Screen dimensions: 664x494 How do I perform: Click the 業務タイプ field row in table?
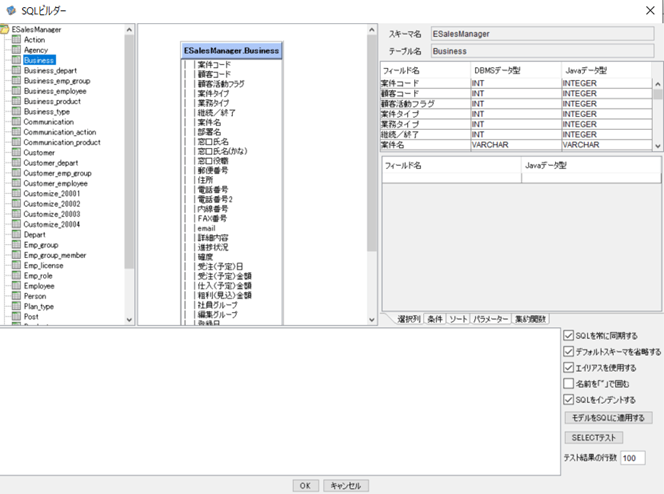point(516,124)
